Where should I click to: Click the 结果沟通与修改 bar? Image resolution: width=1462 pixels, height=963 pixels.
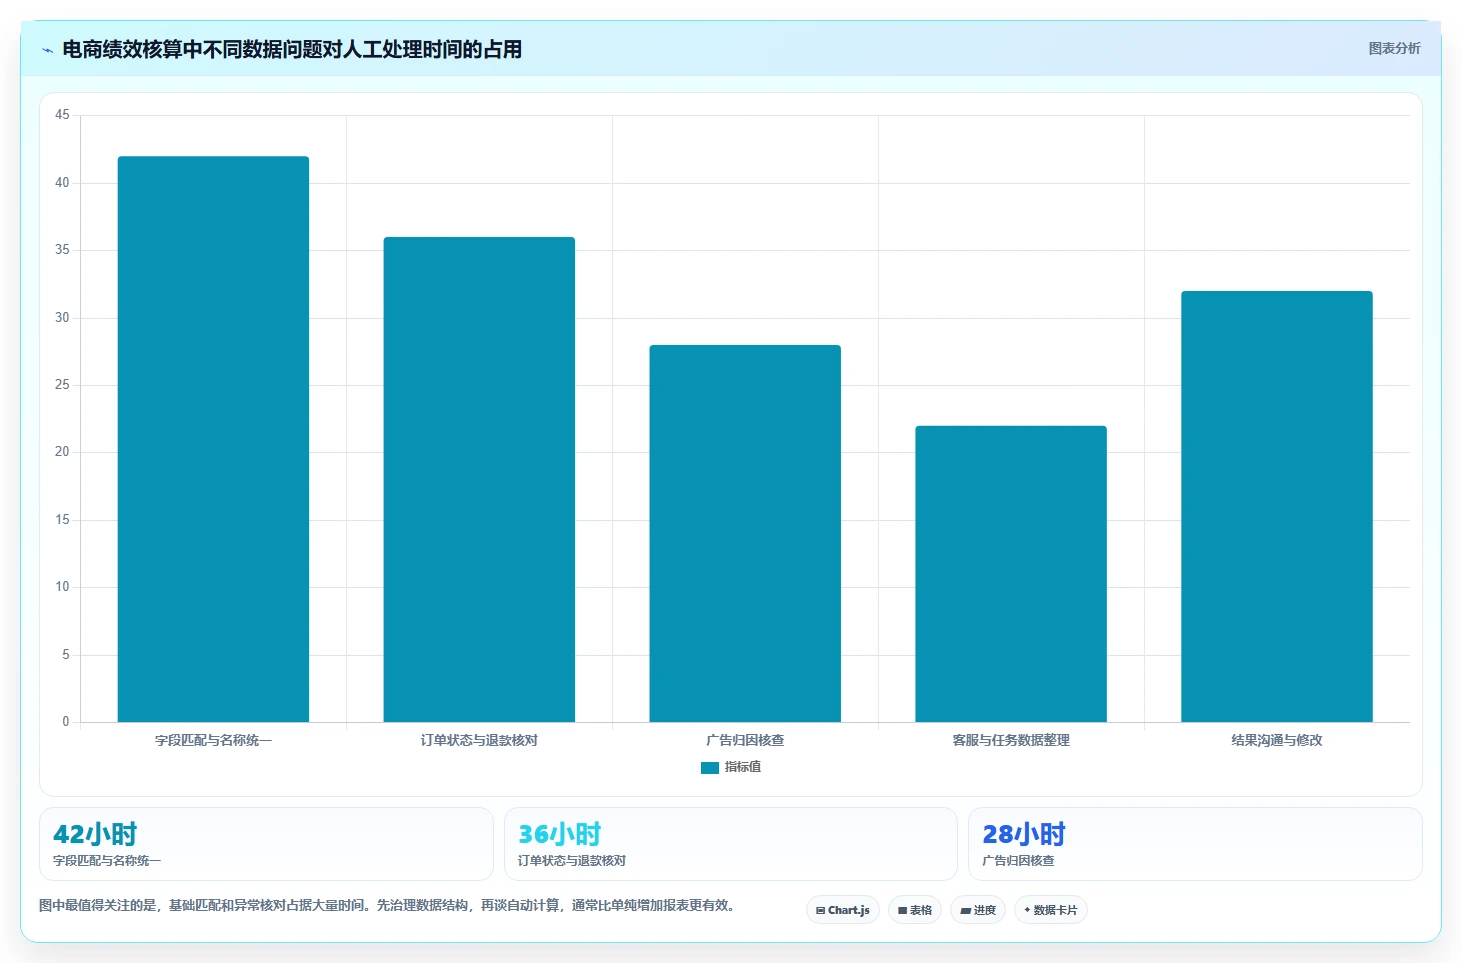click(x=1277, y=506)
